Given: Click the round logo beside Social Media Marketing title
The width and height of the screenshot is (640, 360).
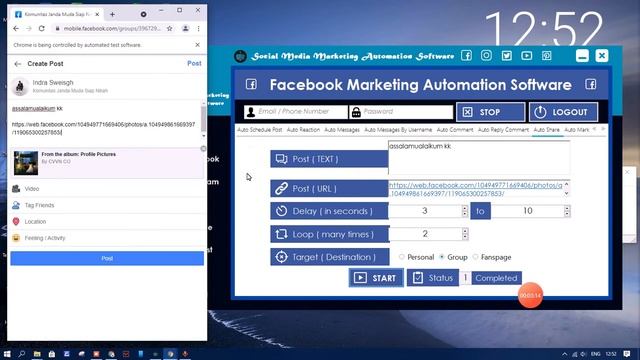Looking at the screenshot, I should click(x=240, y=56).
